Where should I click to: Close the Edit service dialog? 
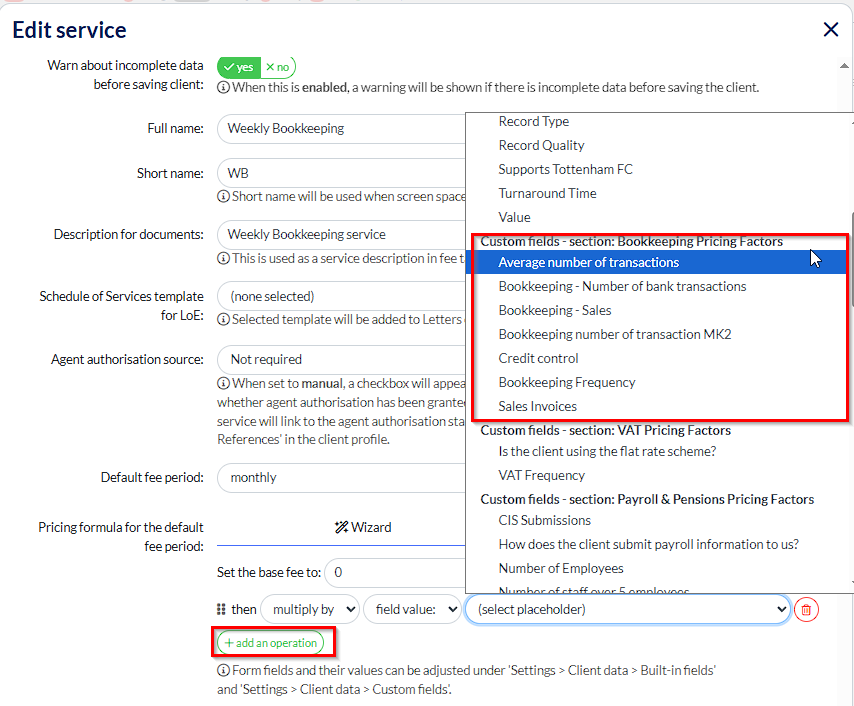[x=830, y=30]
